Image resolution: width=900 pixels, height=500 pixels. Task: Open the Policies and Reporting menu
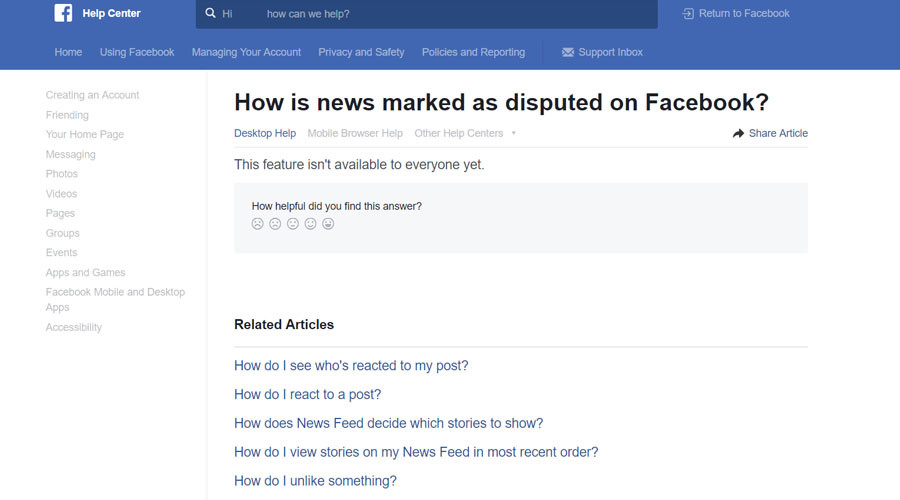(474, 52)
